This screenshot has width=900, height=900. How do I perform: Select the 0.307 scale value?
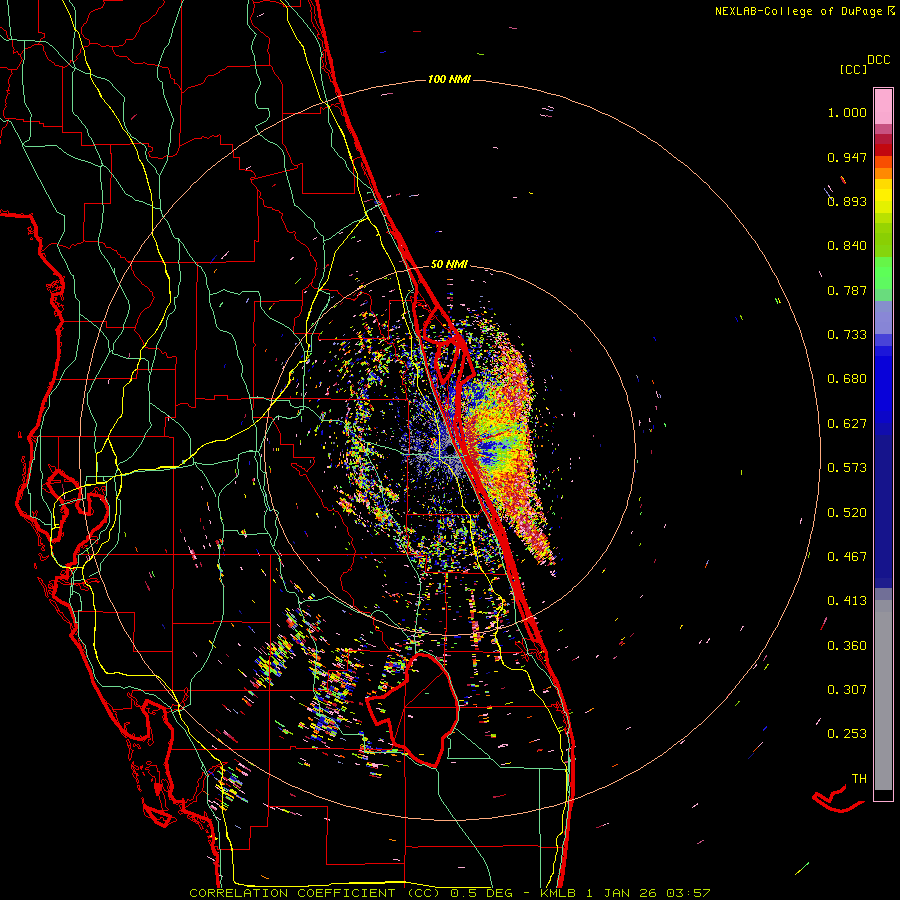pos(847,690)
